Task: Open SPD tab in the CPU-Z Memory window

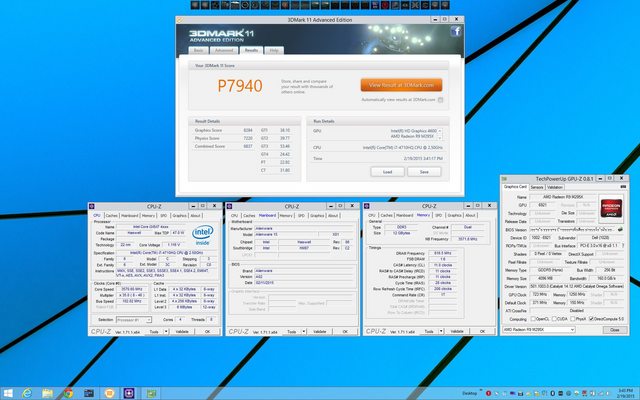Action: pyautogui.click(x=438, y=215)
